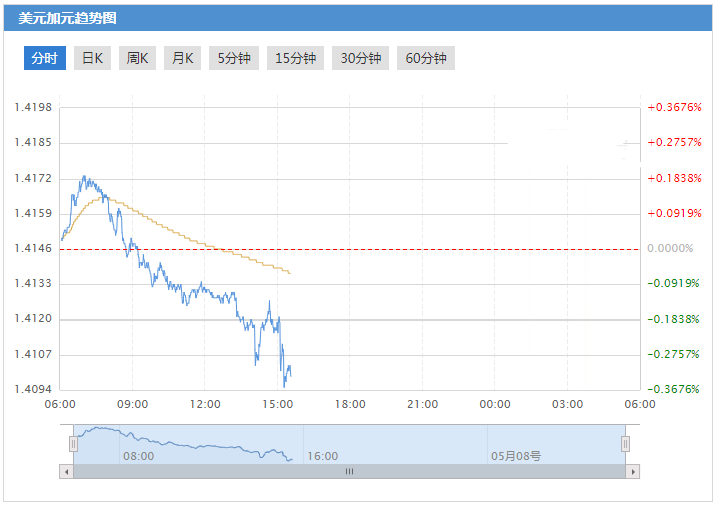This screenshot has width=718, height=507.
Task: Click the horizontal scrollbar thumb grip
Action: [349, 471]
